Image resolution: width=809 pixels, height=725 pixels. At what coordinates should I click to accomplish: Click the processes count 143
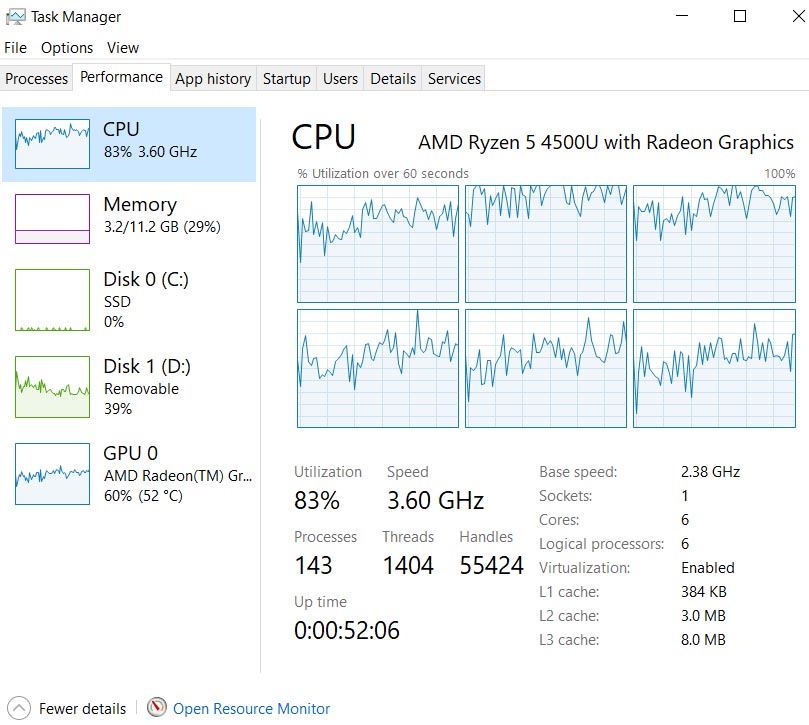pyautogui.click(x=313, y=565)
